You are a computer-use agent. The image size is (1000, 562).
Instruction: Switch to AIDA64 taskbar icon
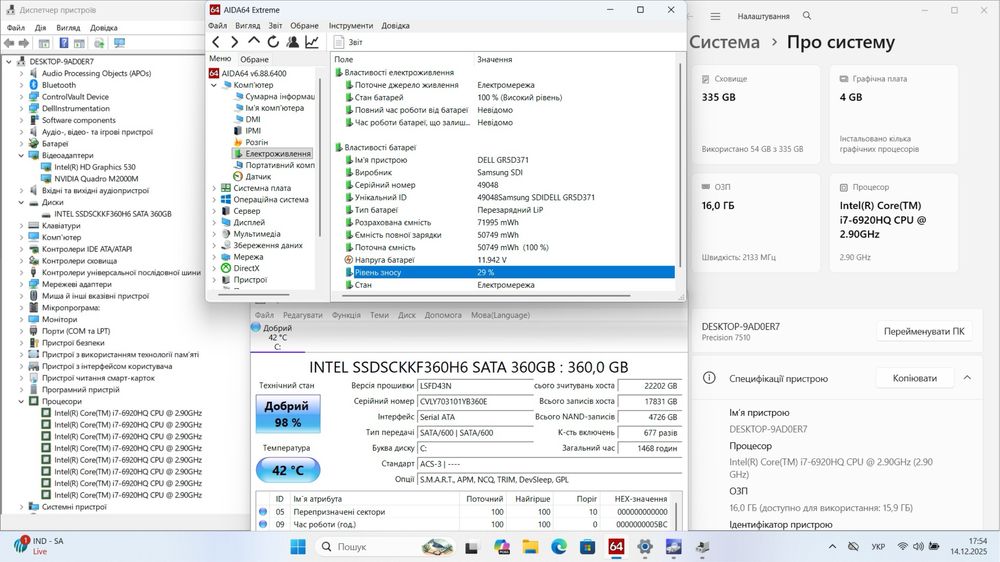coord(616,547)
